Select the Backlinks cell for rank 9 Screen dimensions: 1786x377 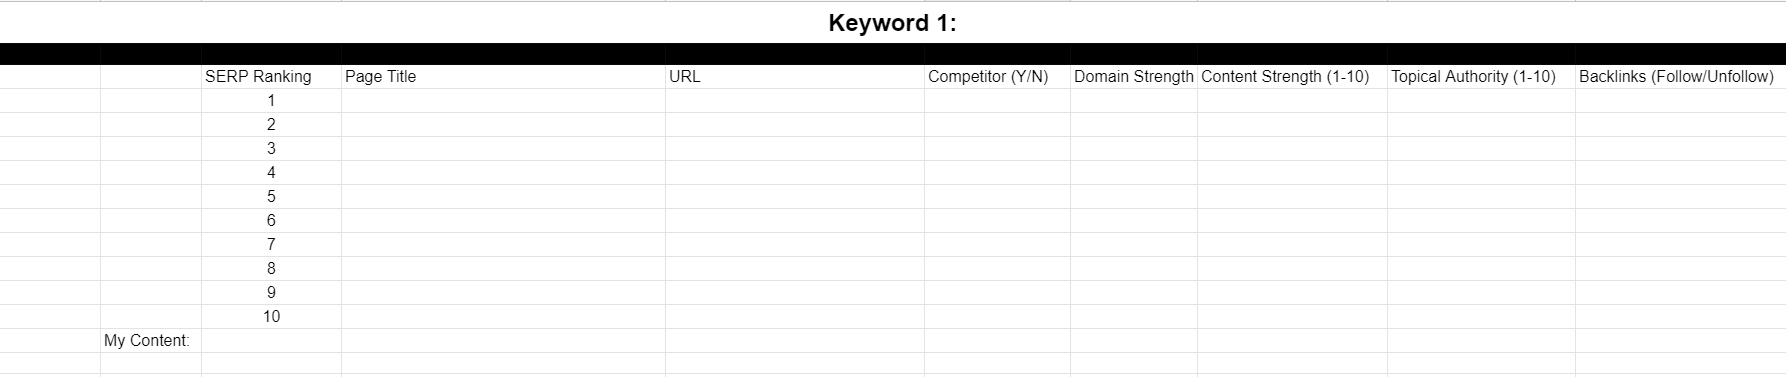1681,293
